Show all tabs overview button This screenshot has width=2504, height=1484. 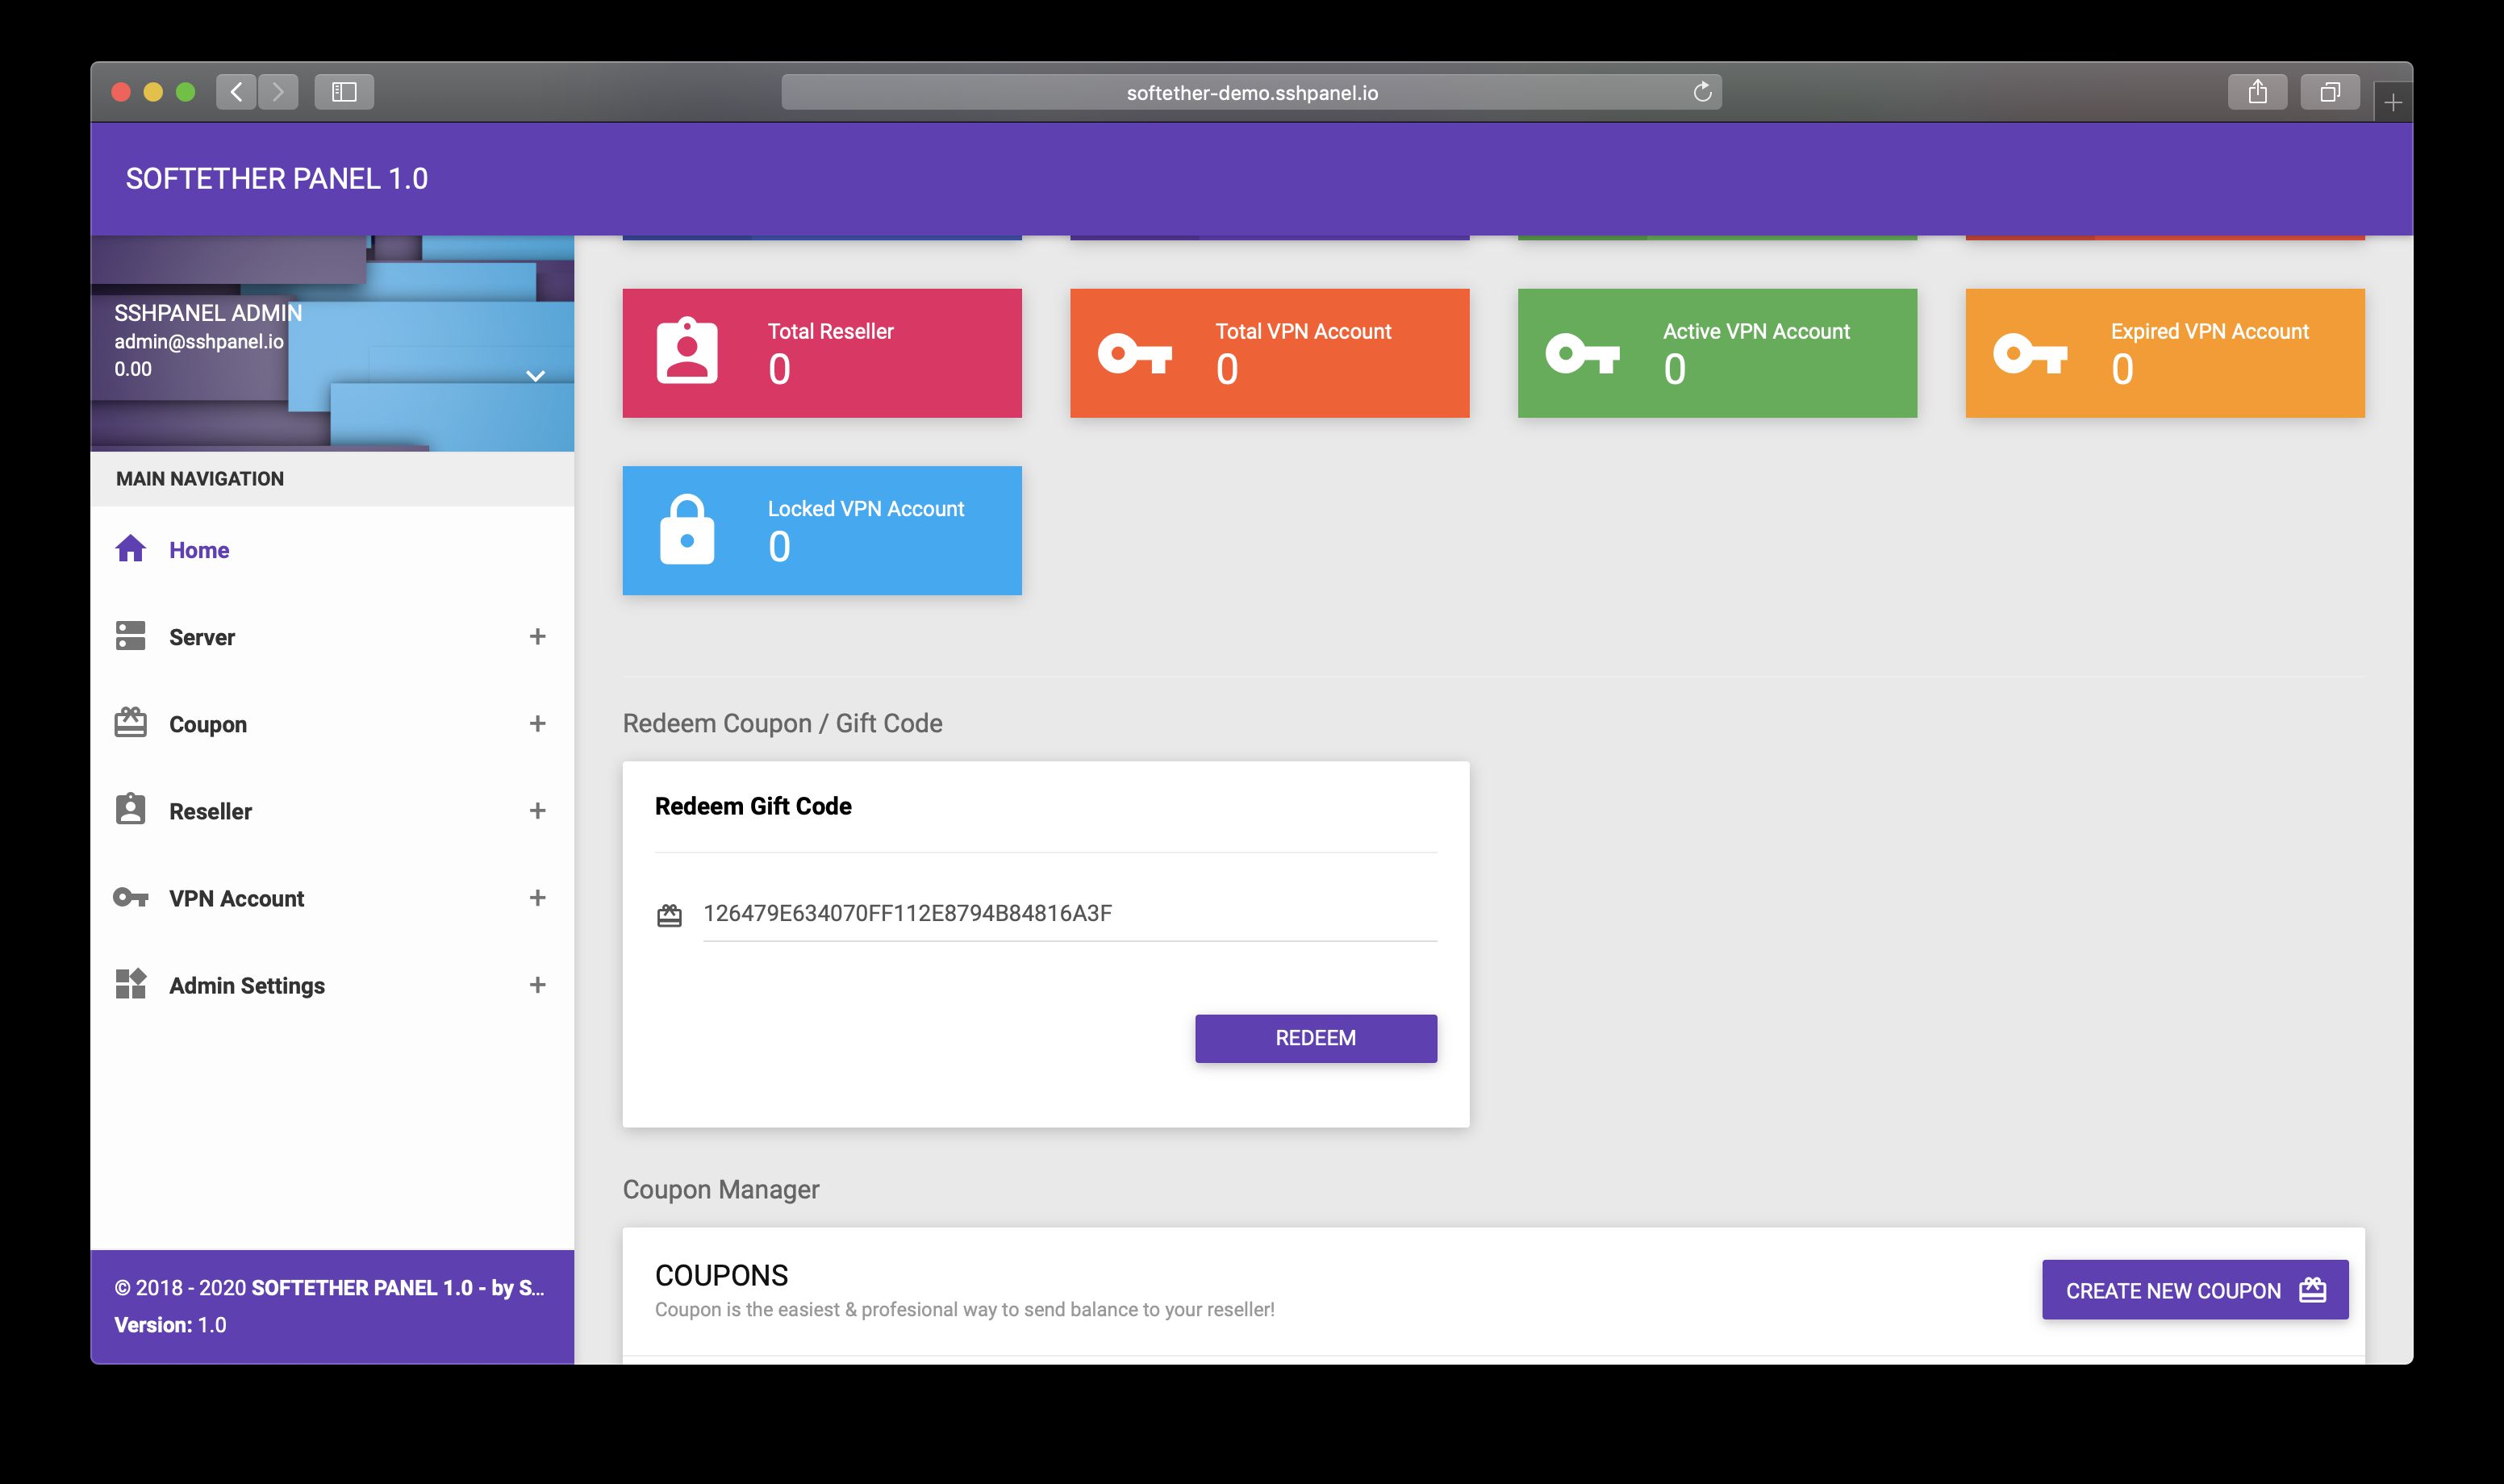tap(2330, 92)
